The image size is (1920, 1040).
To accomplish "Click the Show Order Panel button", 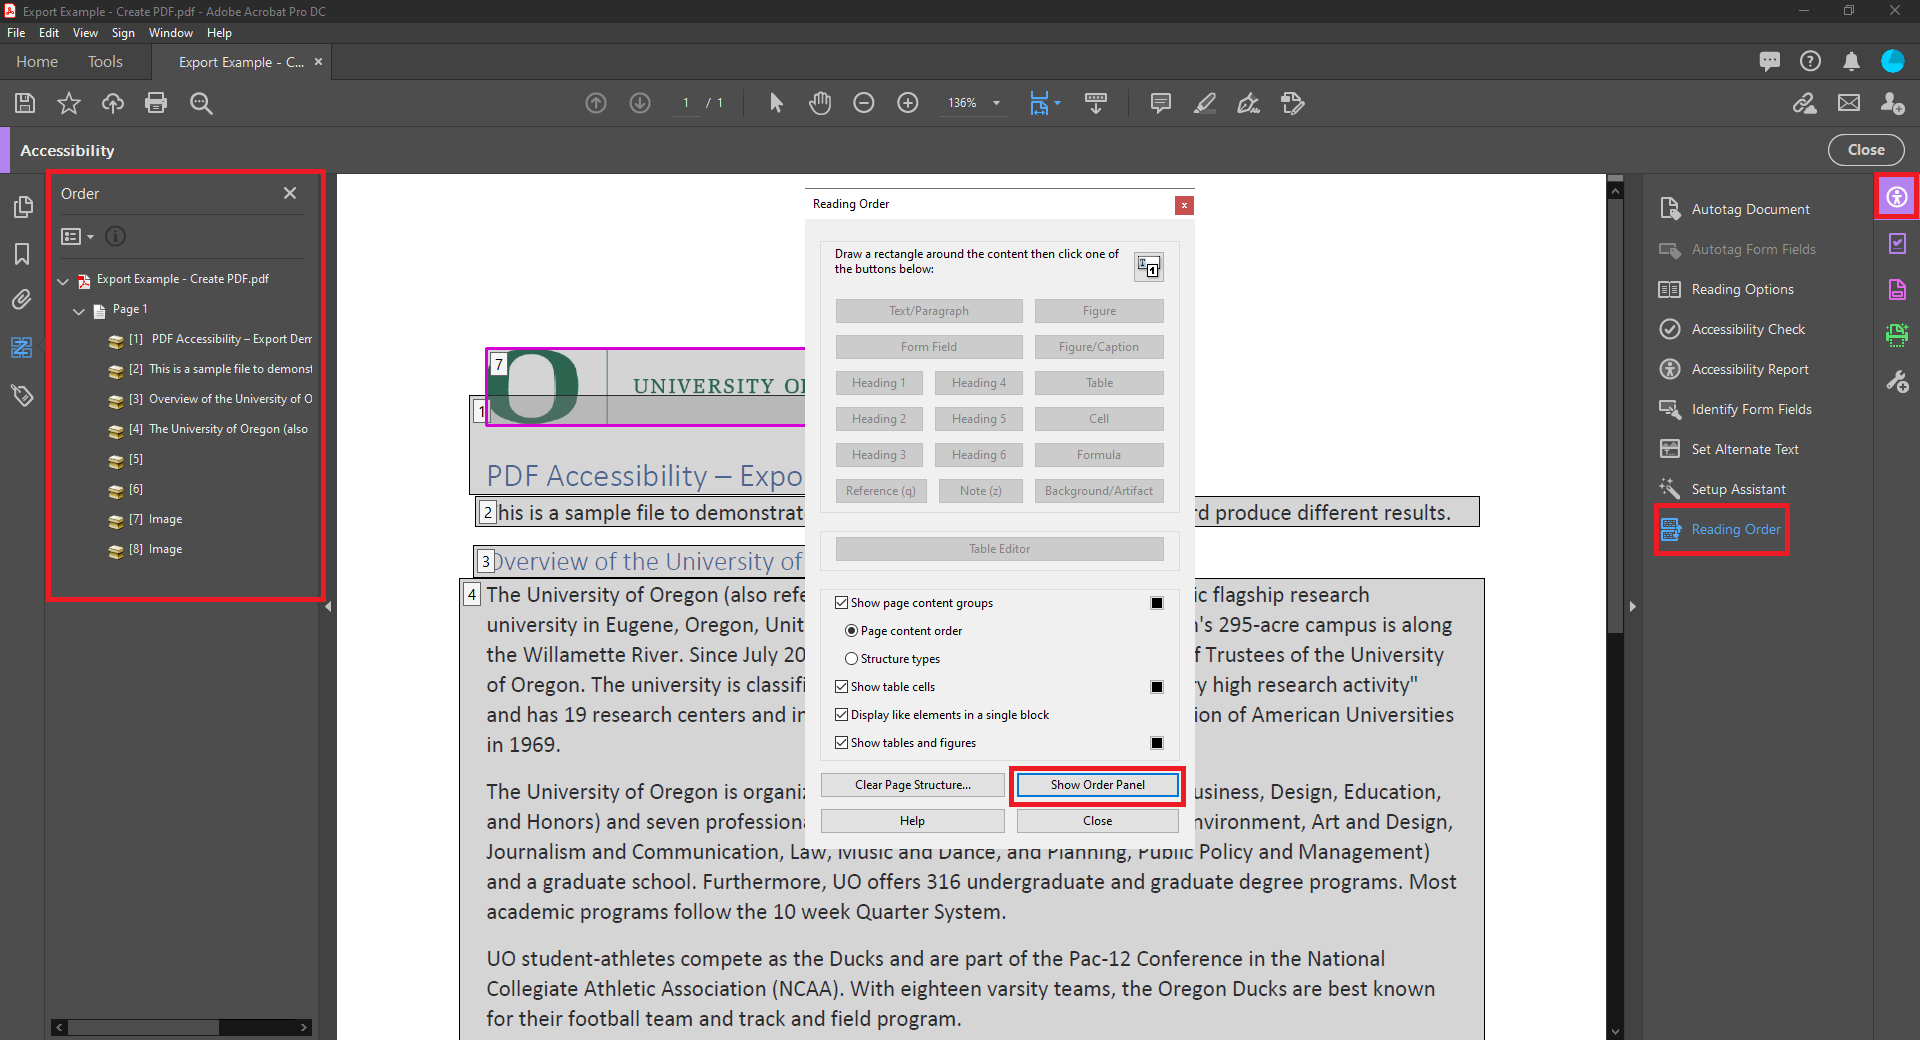I will (x=1098, y=785).
